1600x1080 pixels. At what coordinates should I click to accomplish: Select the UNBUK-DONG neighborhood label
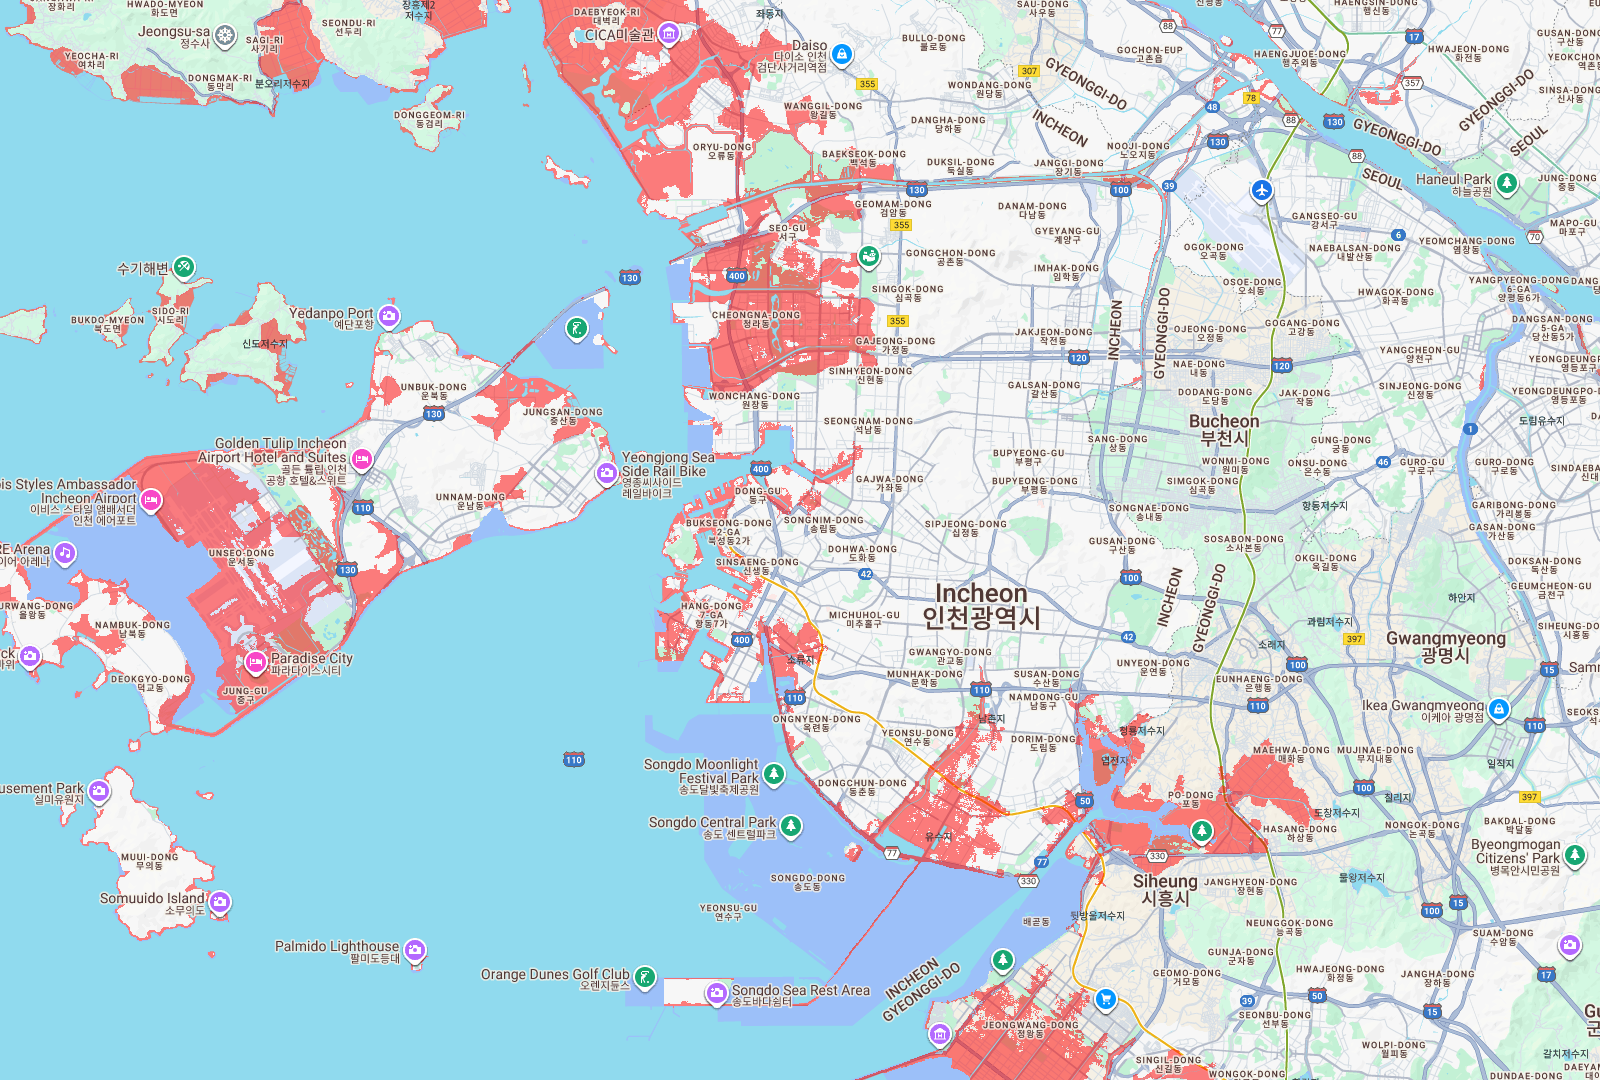434,391
